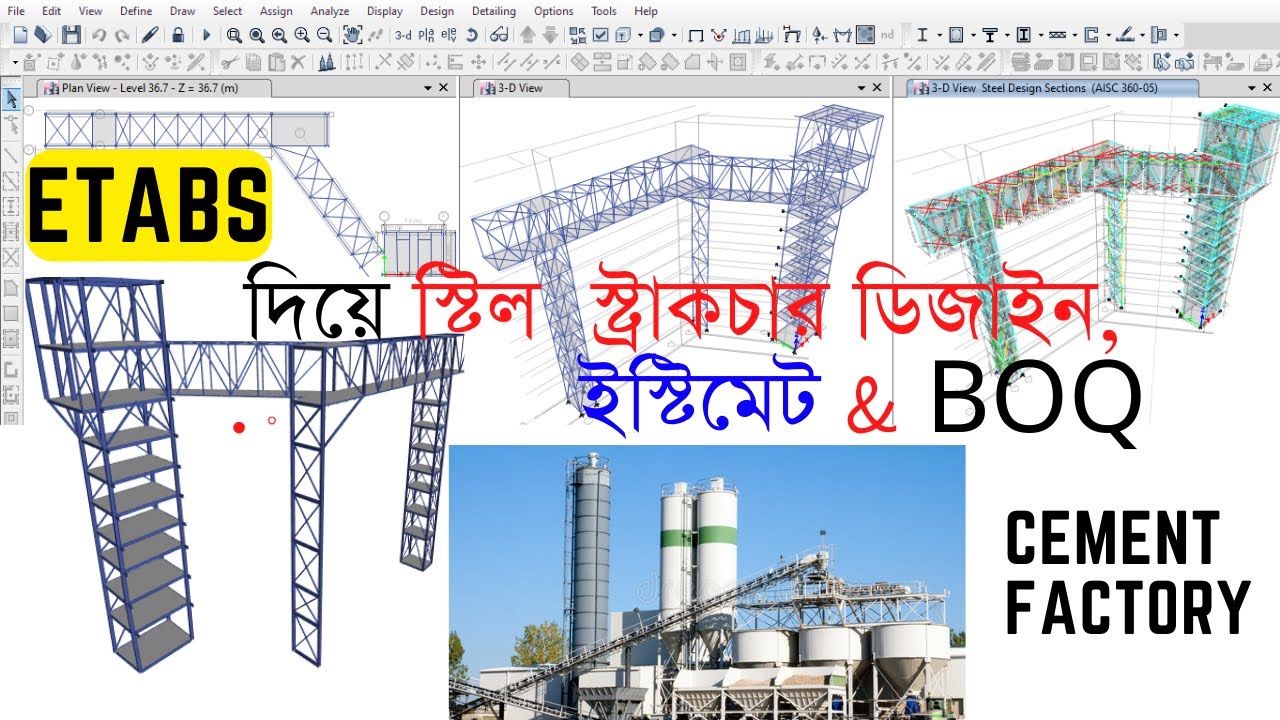Close the middle 3-D View window
This screenshot has width=1280, height=720.
click(878, 88)
